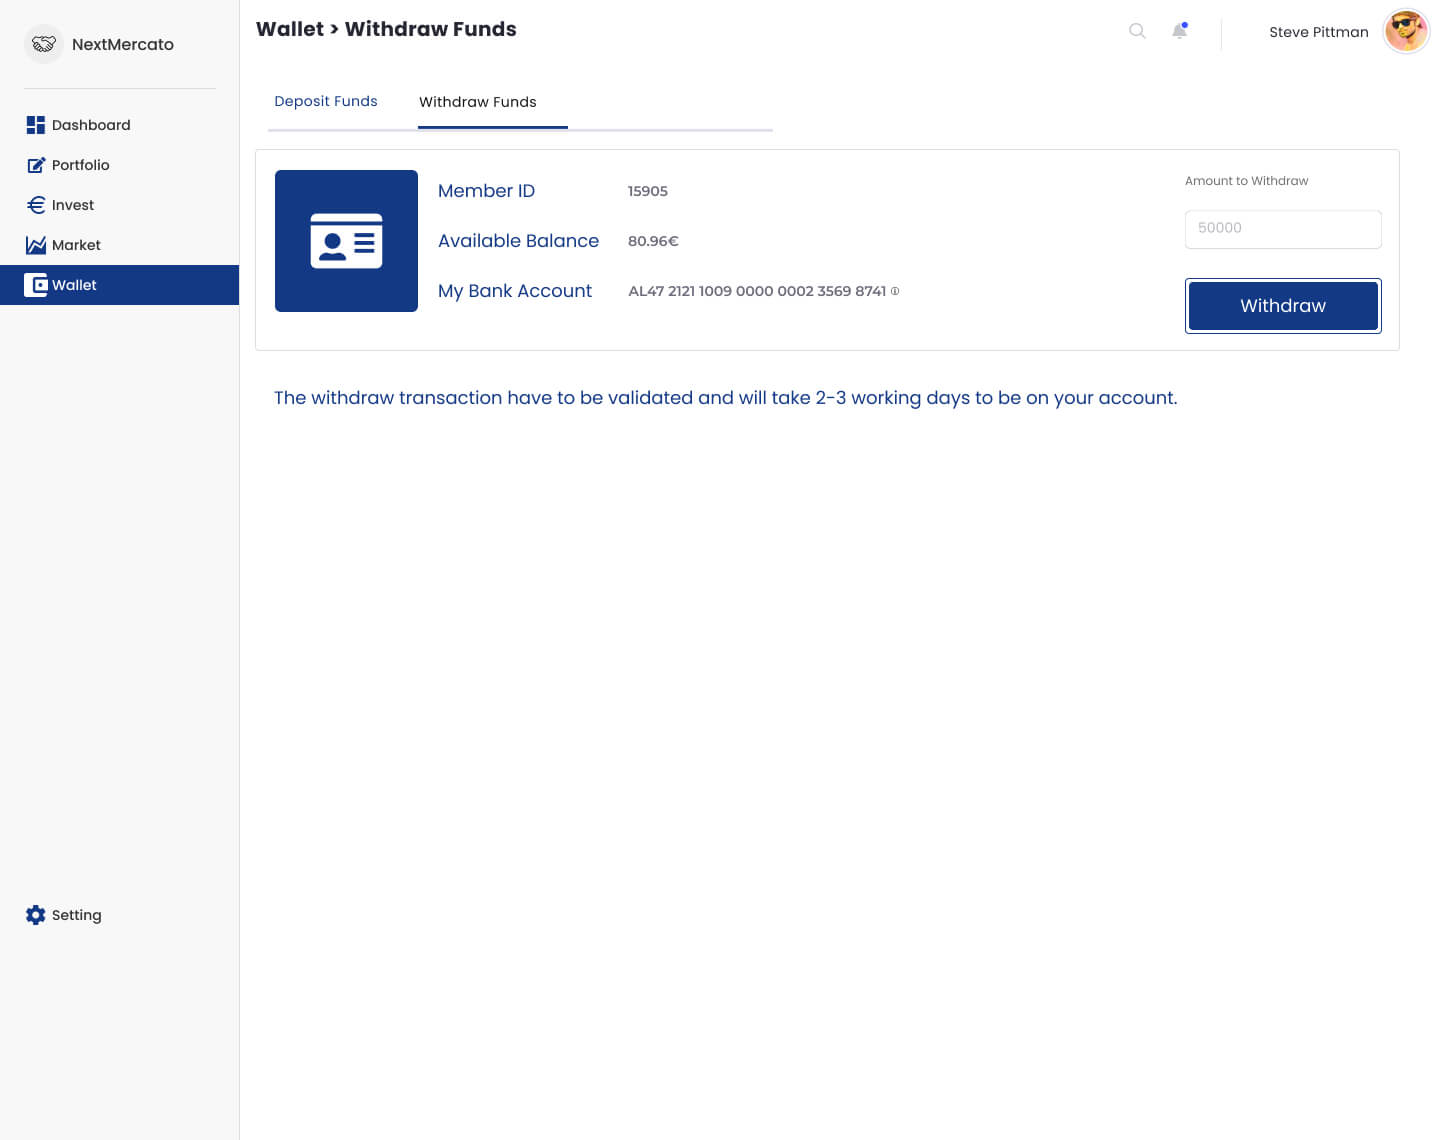This screenshot has height=1140, width=1440.
Task: Click the info icon after bank account number
Action: tap(895, 291)
